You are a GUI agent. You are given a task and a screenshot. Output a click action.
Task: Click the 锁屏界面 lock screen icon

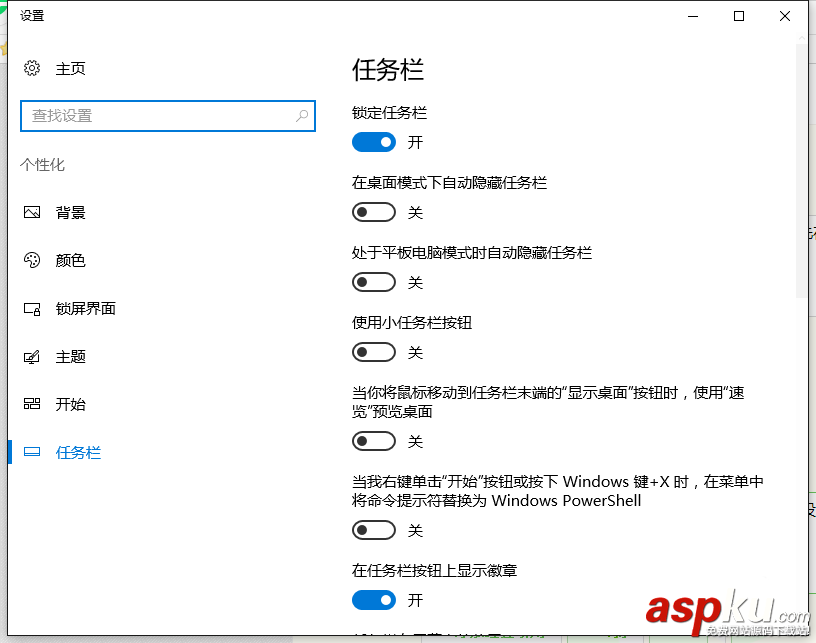(32, 308)
